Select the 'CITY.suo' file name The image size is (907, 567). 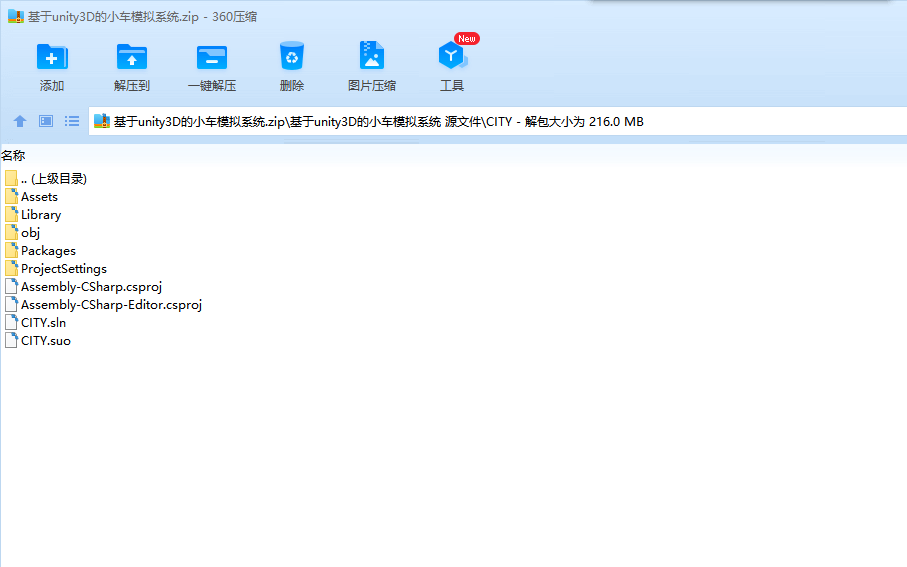pyautogui.click(x=46, y=340)
